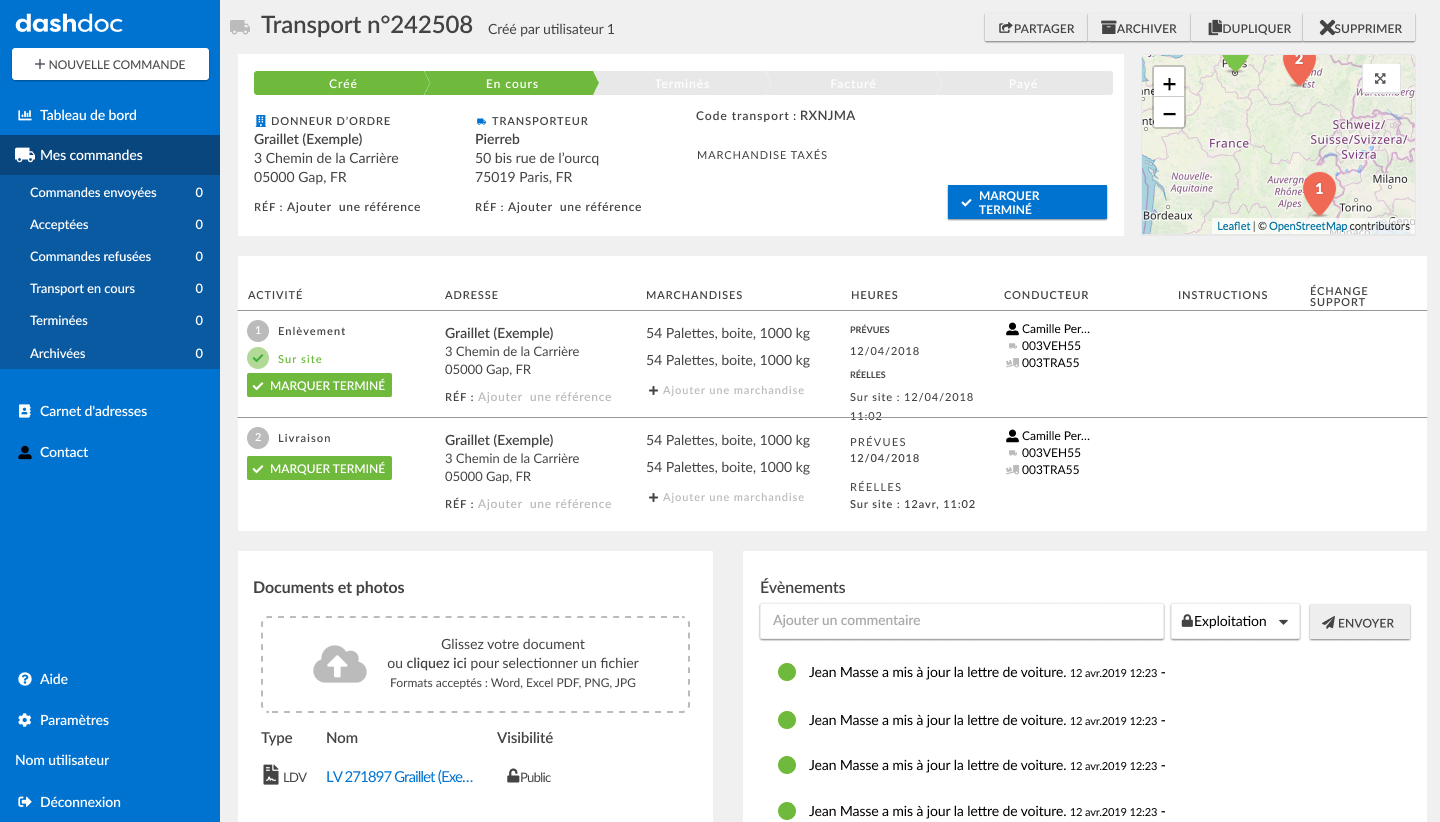
Task: Click the truck icon beside Transport n°242508
Action: click(240, 27)
